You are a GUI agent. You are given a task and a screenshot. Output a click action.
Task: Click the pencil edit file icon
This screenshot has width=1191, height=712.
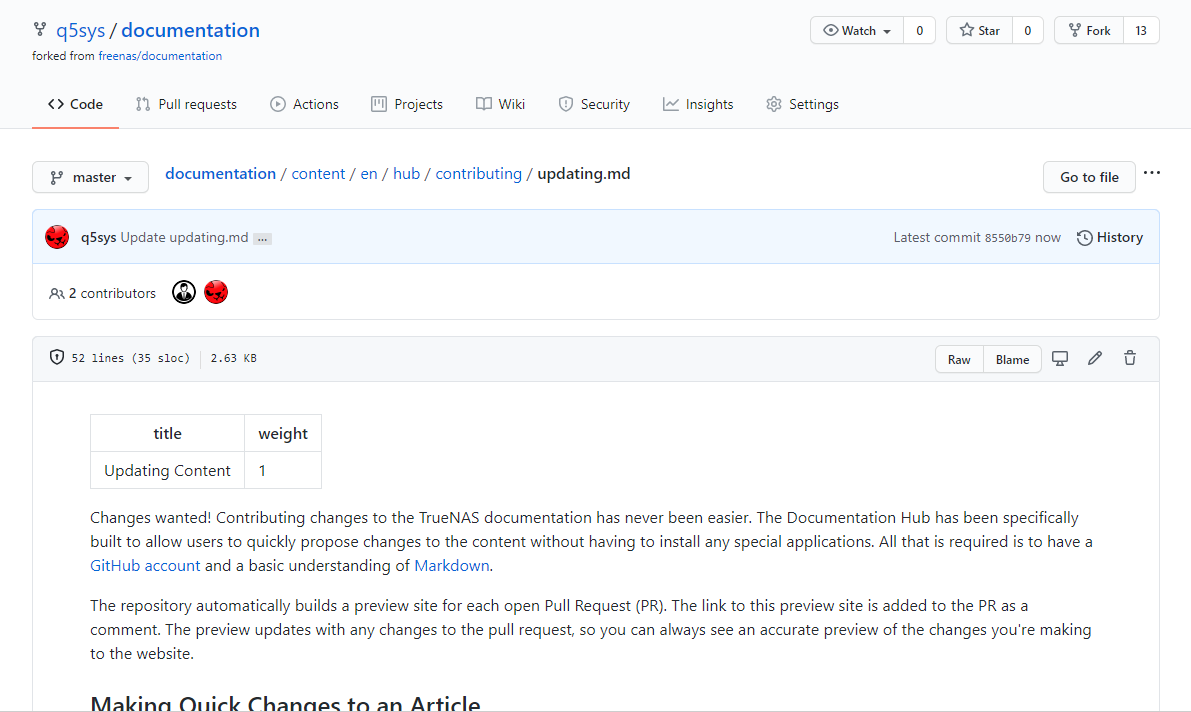pos(1095,358)
